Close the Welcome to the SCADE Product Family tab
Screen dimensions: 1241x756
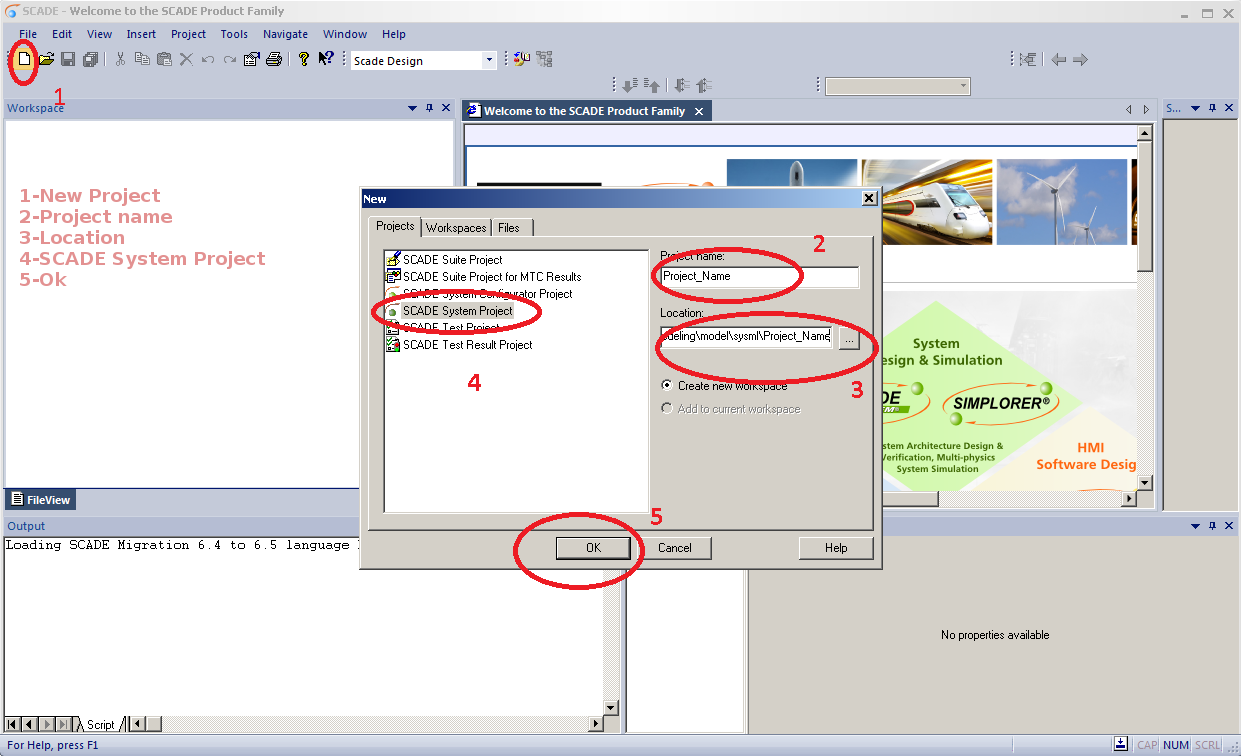[x=699, y=111]
